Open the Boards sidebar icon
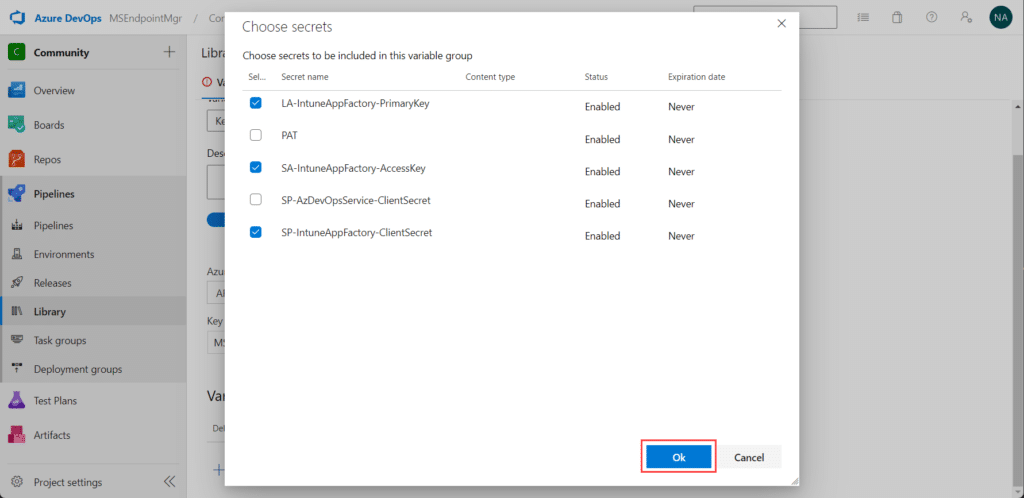Screen dimensions: 1024x498 coord(16,125)
